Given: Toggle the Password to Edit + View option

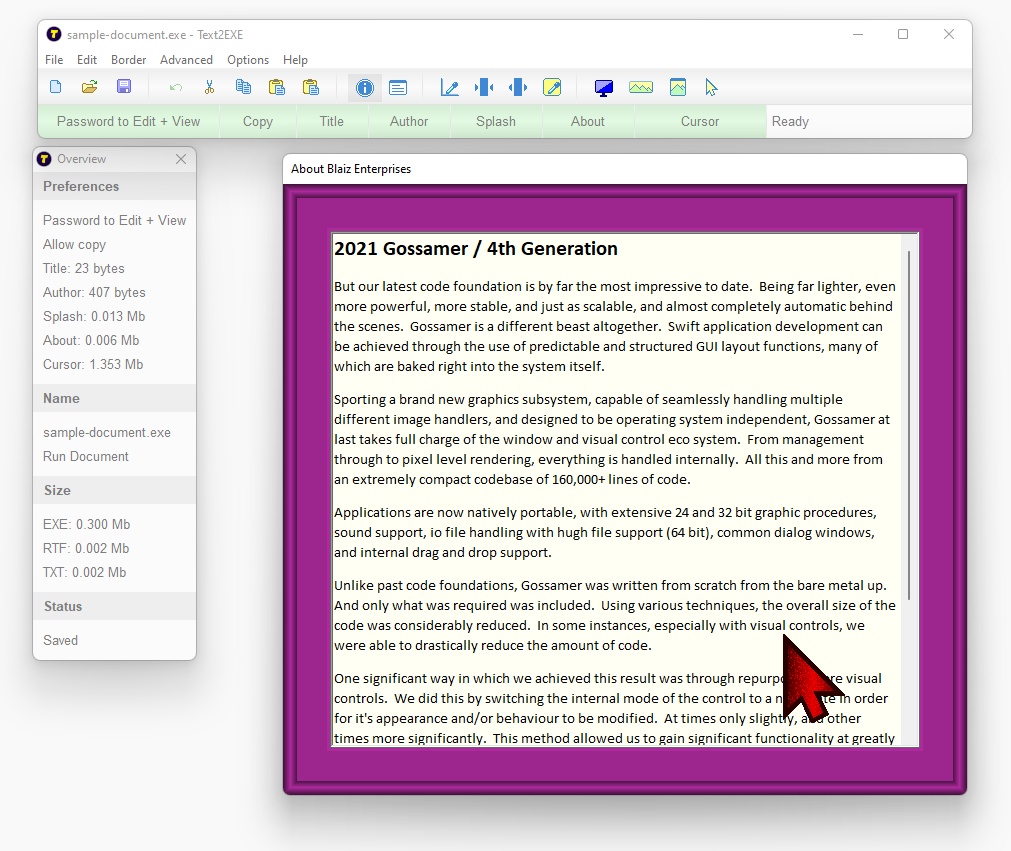Looking at the screenshot, I should 129,121.
